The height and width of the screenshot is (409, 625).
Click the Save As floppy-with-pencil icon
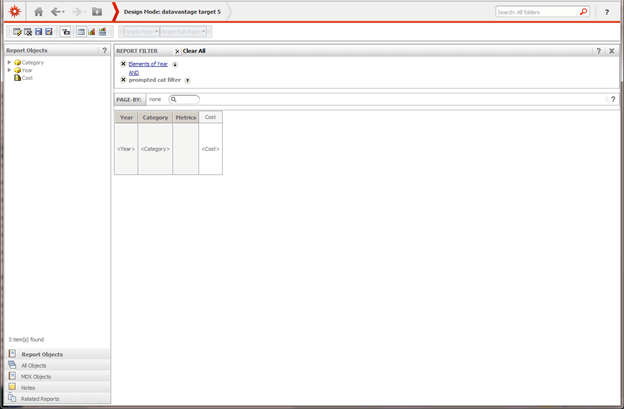click(49, 31)
